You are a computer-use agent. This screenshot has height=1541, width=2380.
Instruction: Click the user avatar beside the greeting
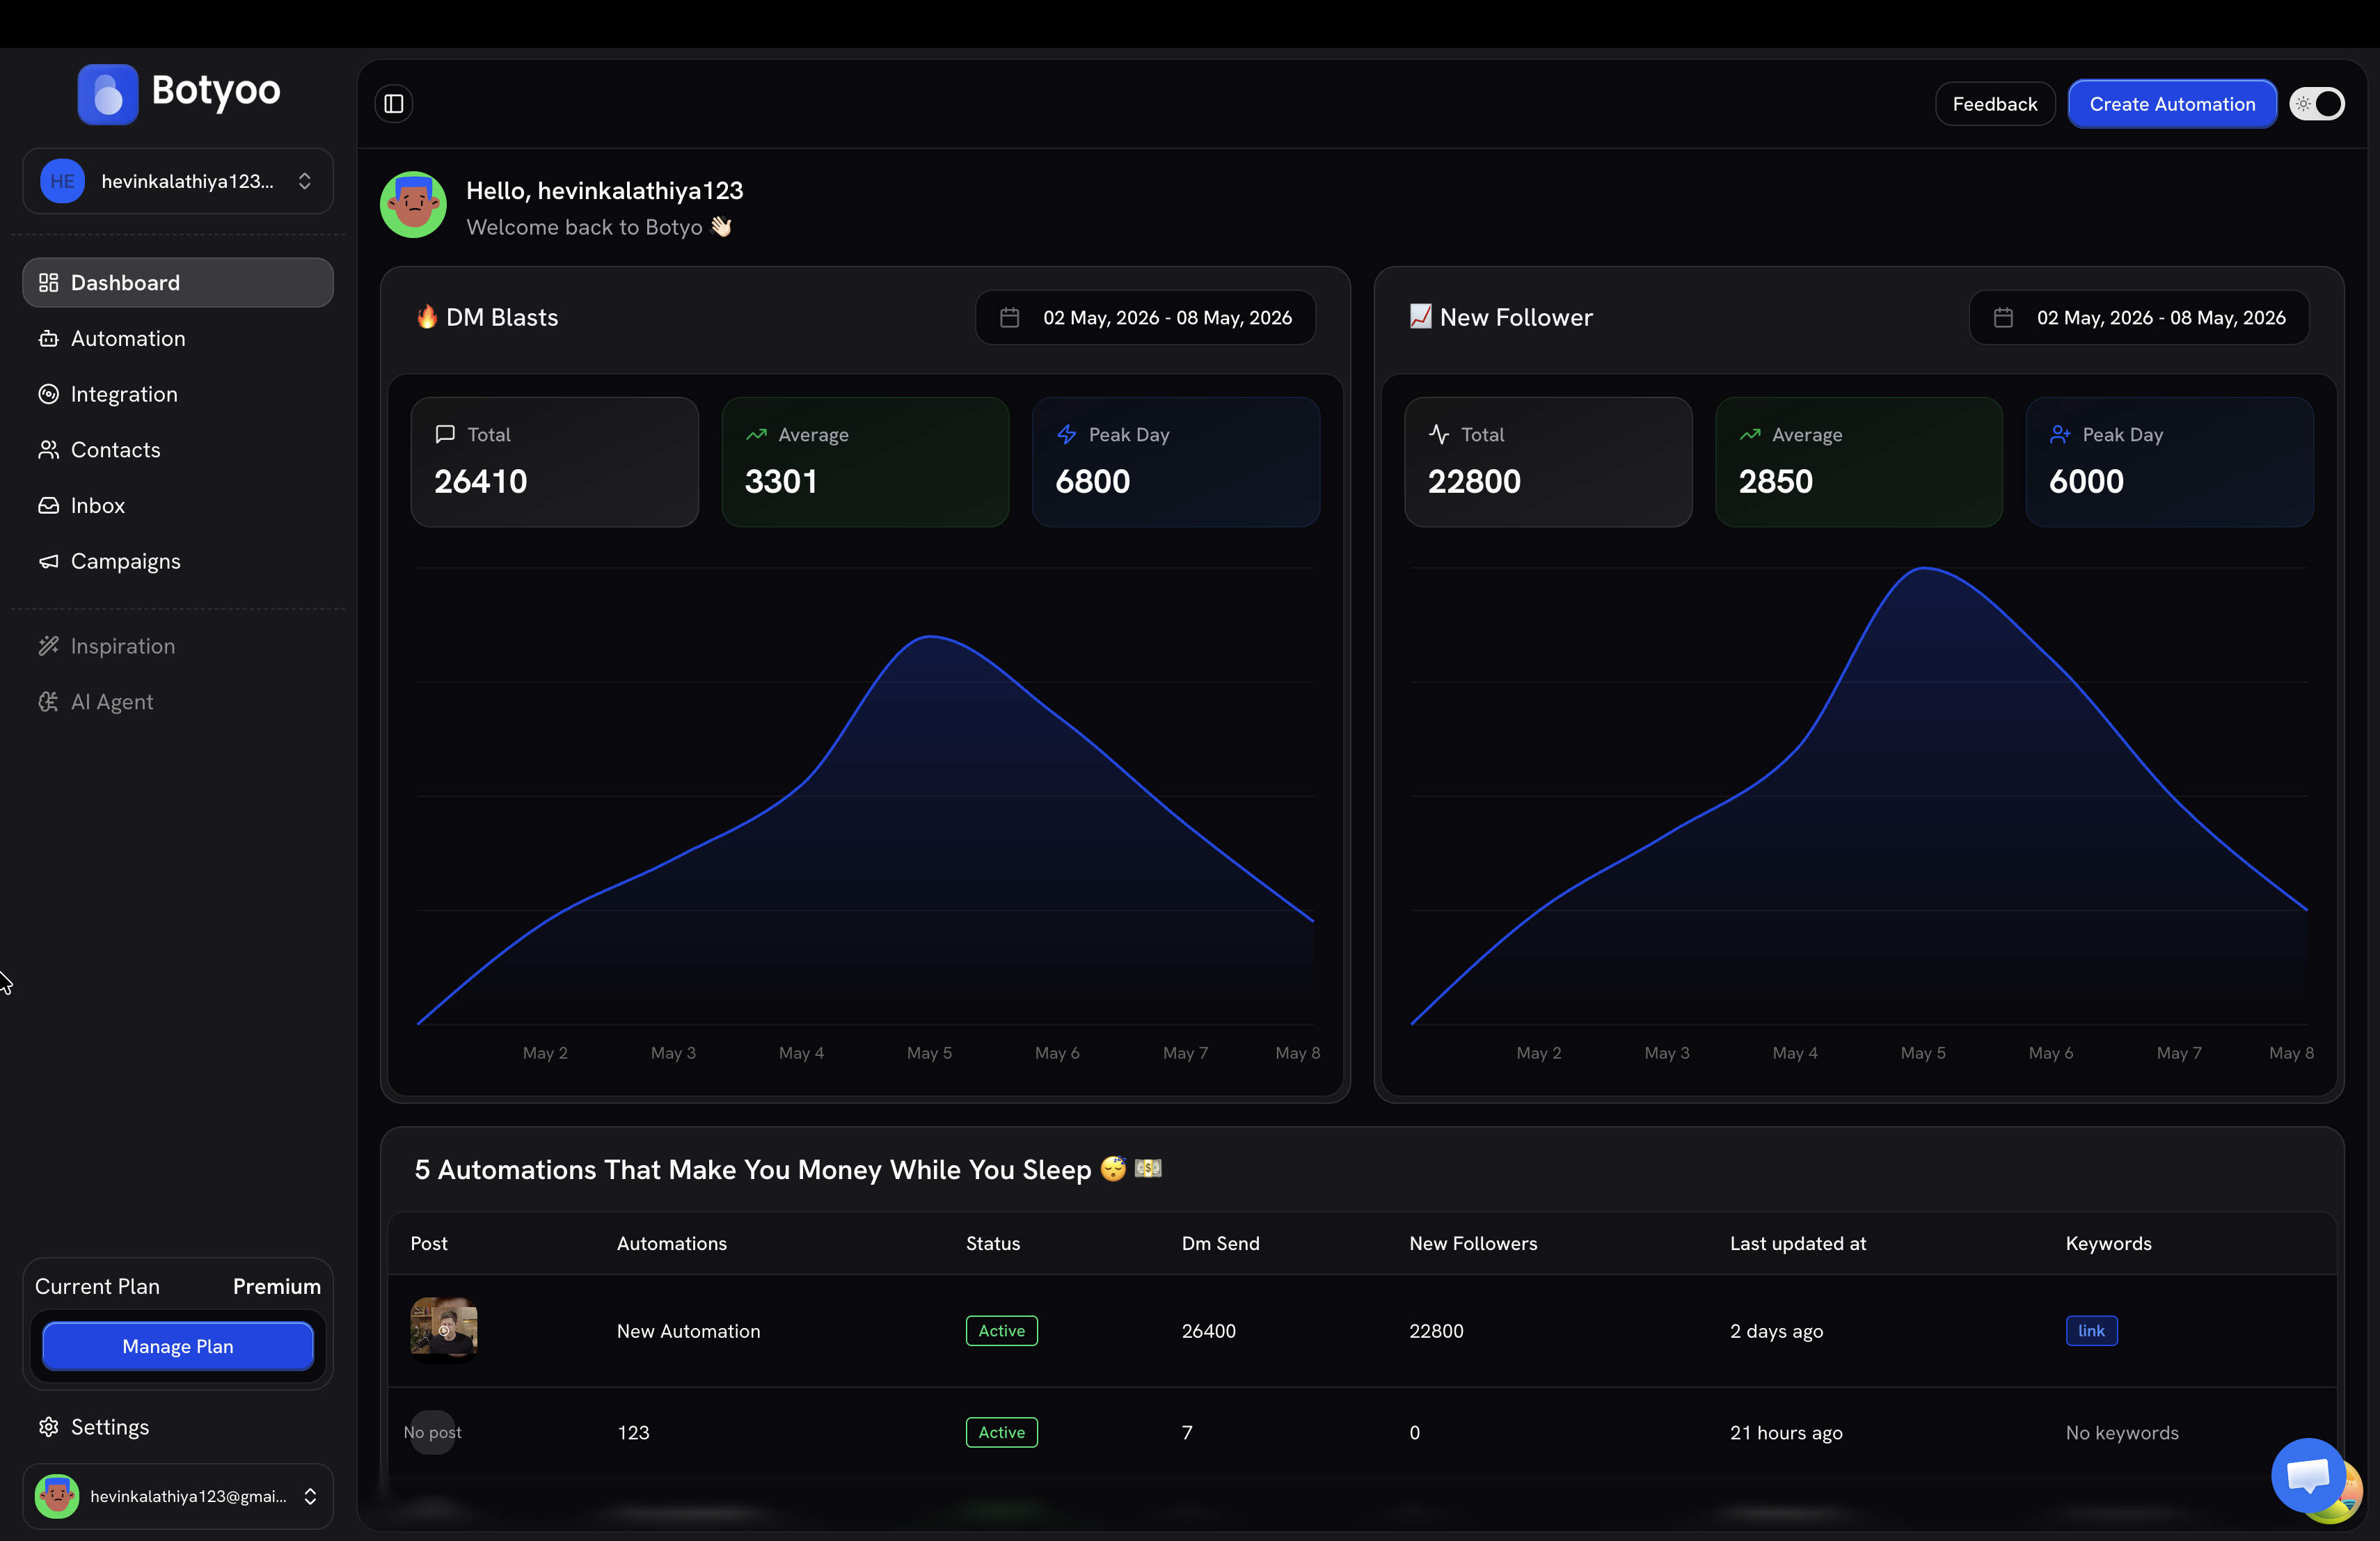coord(413,205)
